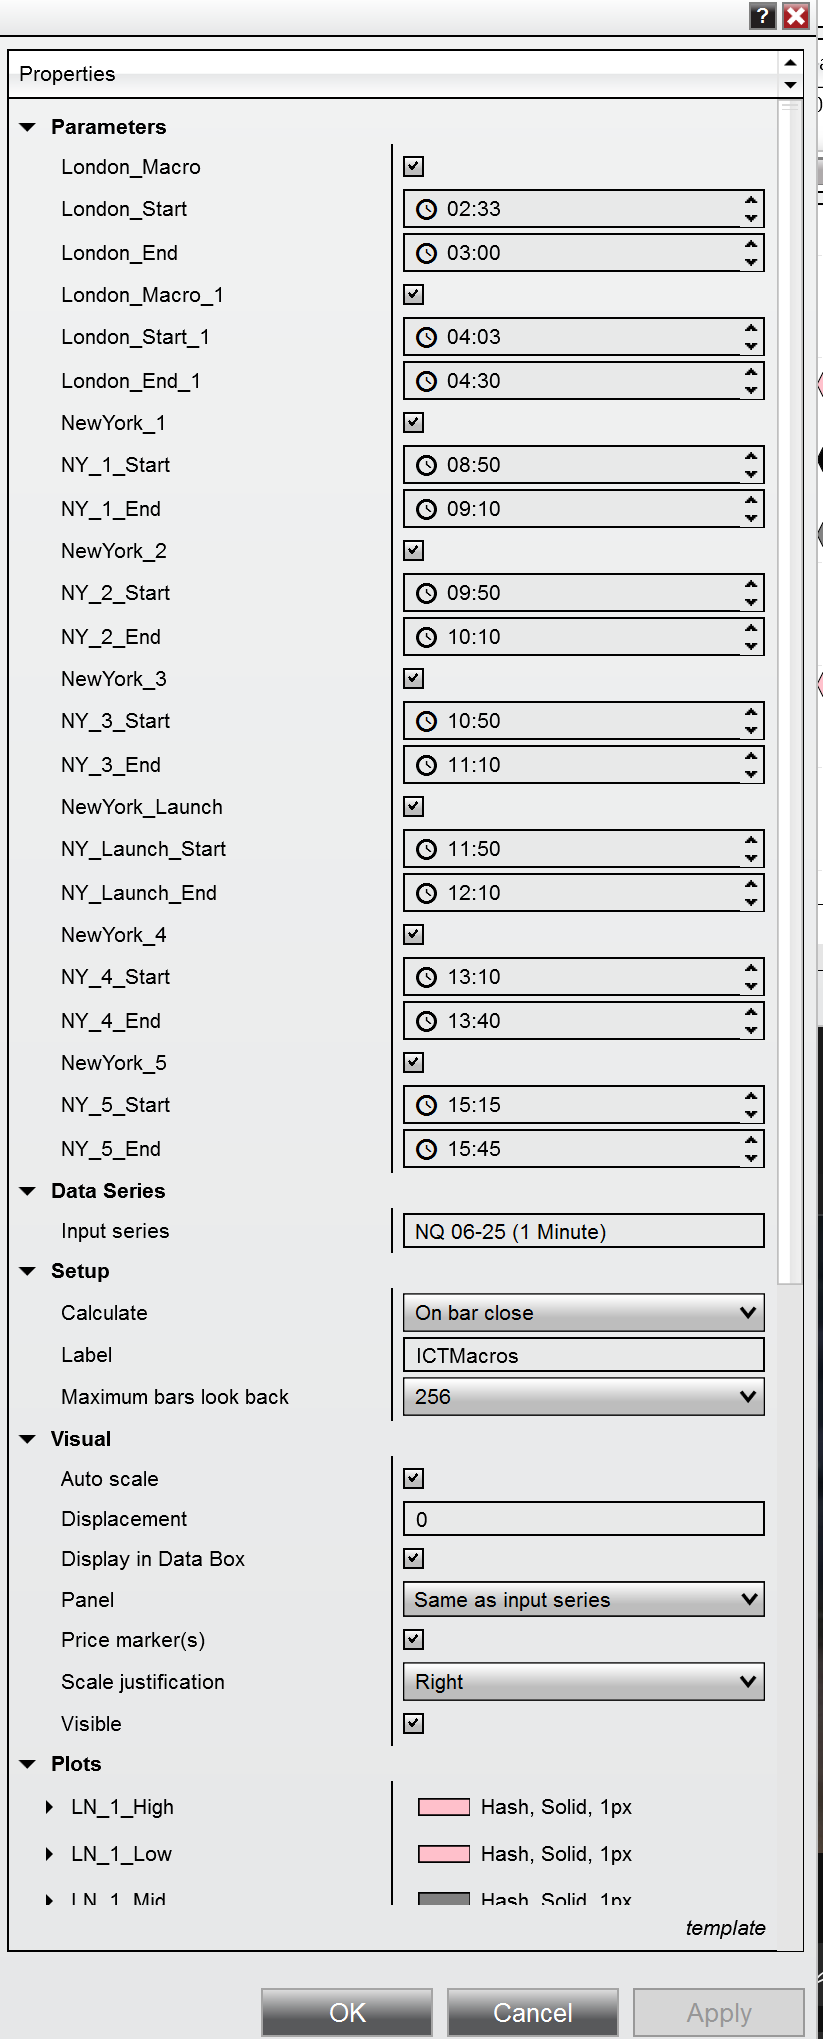This screenshot has height=2039, width=823.
Task: Open the Calculate dropdown
Action: (x=583, y=1312)
